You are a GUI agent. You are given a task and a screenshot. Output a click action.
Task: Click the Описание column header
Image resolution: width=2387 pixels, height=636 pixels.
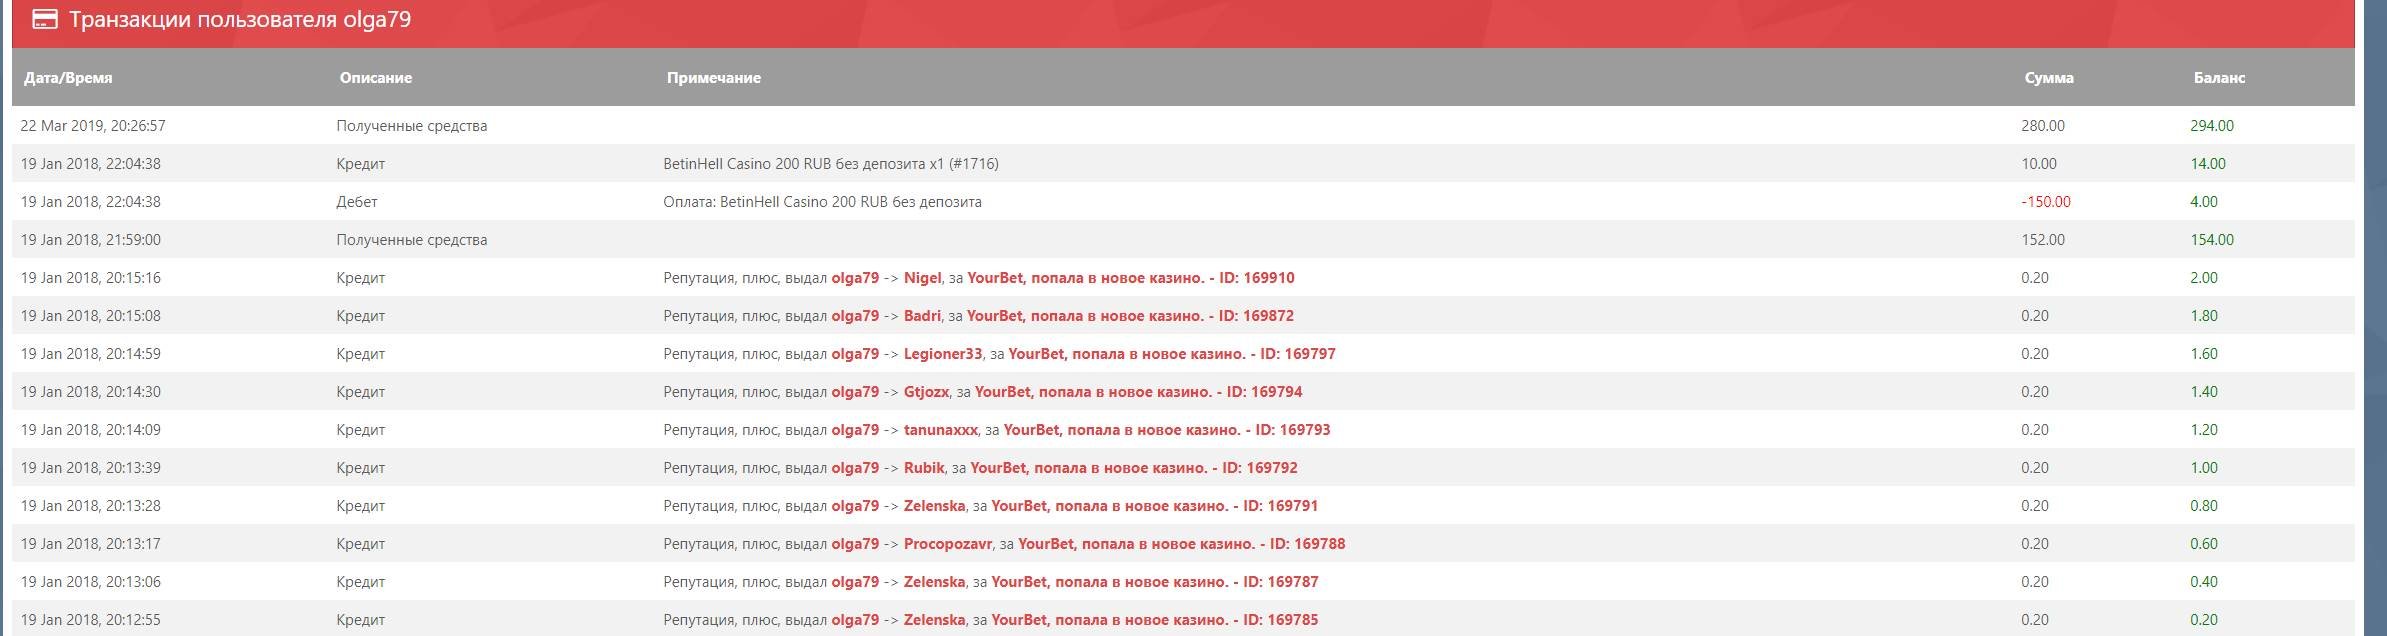point(375,78)
